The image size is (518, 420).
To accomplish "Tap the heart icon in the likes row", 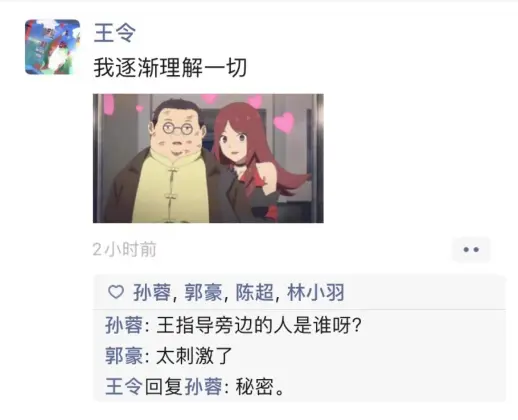I will (116, 292).
